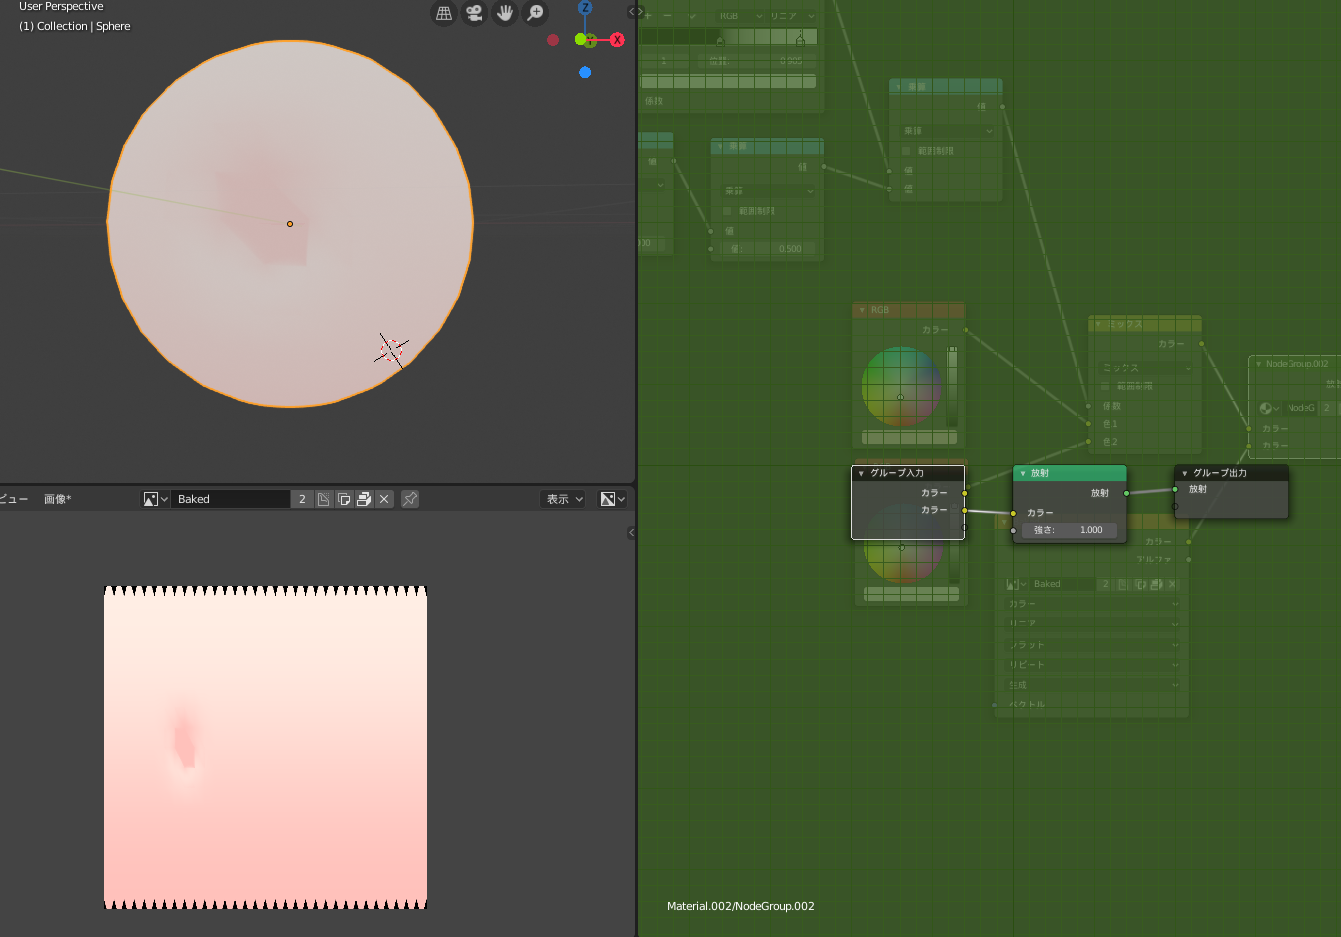Image resolution: width=1341 pixels, height=937 pixels.
Task: Open the display channels dropdown
Action: 612,499
